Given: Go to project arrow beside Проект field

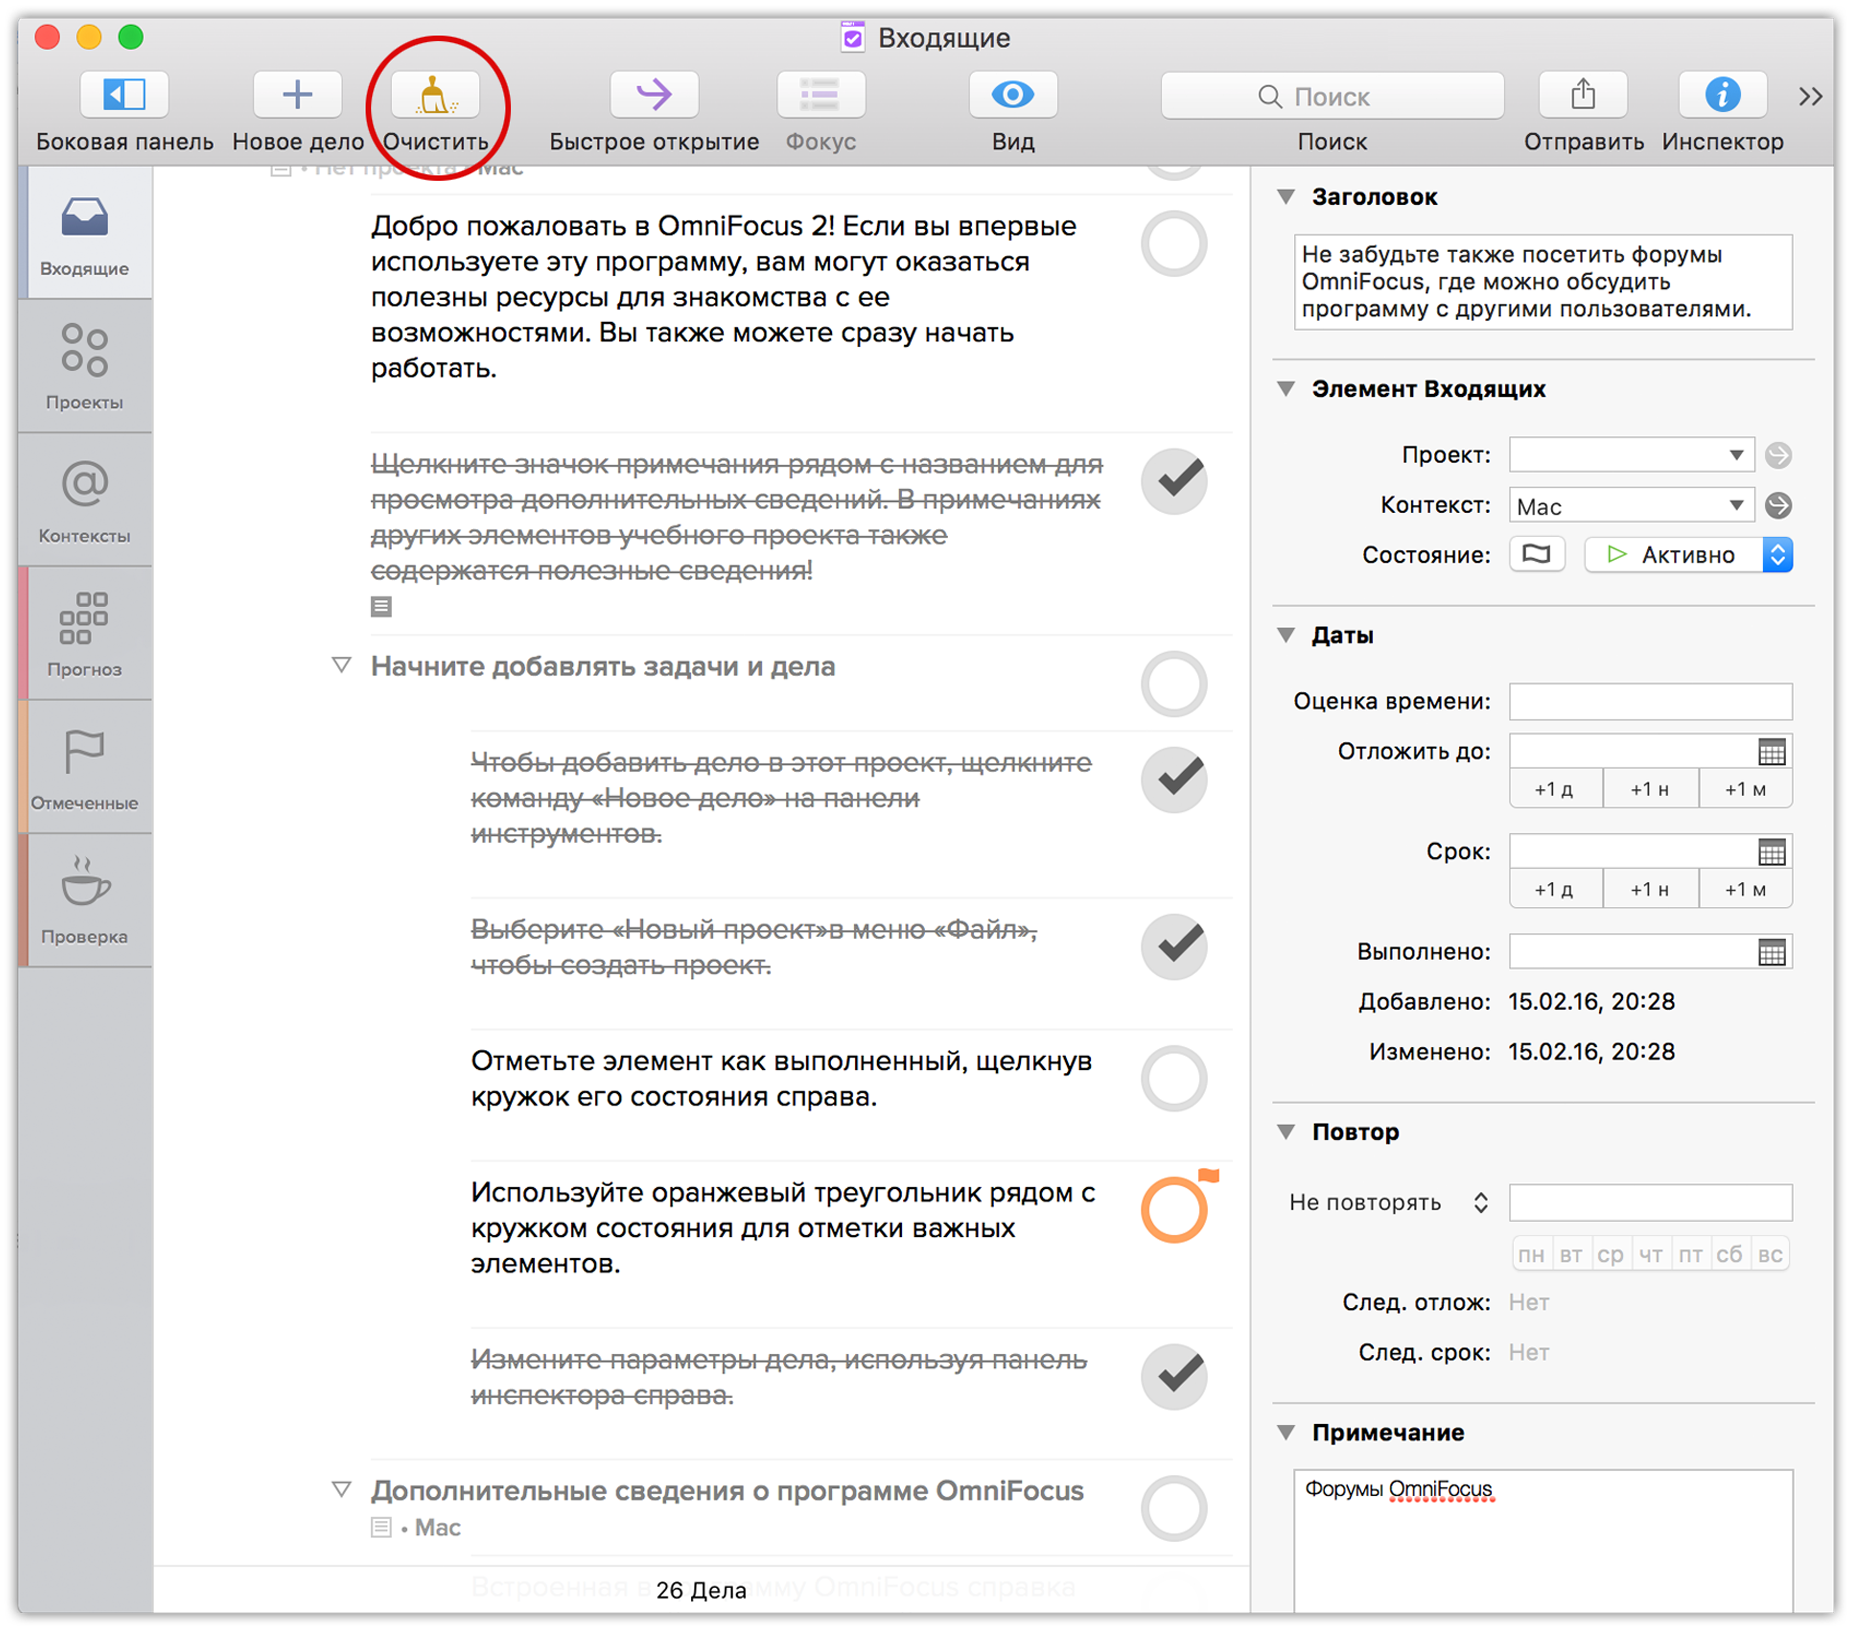Looking at the screenshot, I should [x=1778, y=455].
